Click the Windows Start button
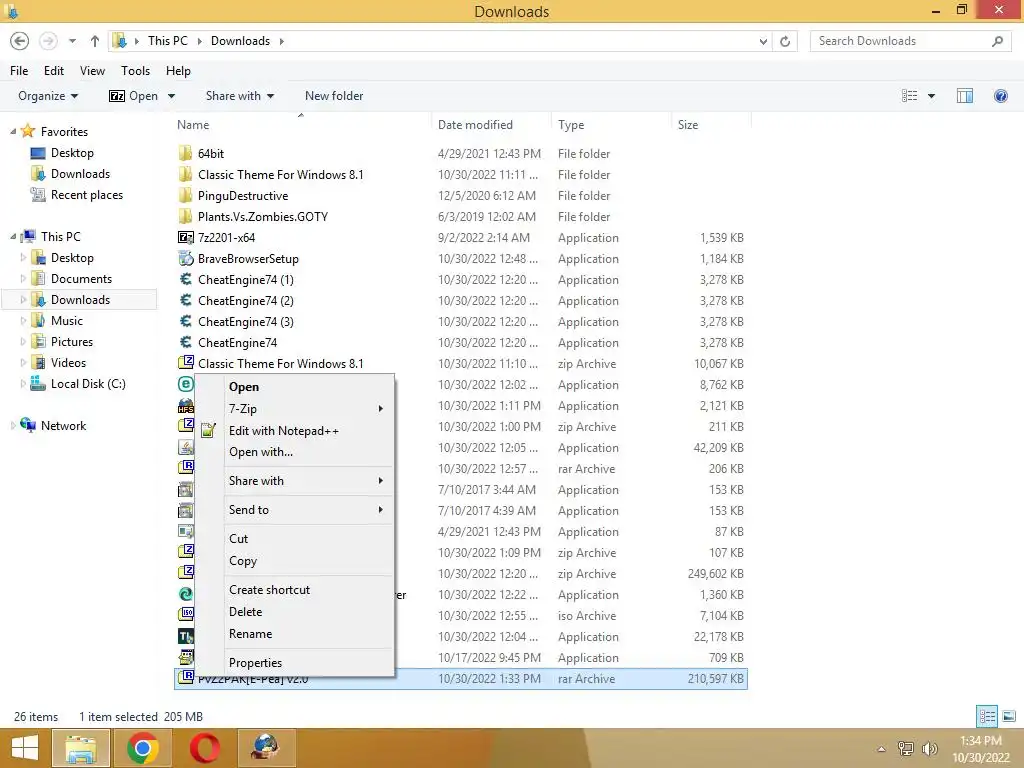The image size is (1024, 768). [x=25, y=748]
